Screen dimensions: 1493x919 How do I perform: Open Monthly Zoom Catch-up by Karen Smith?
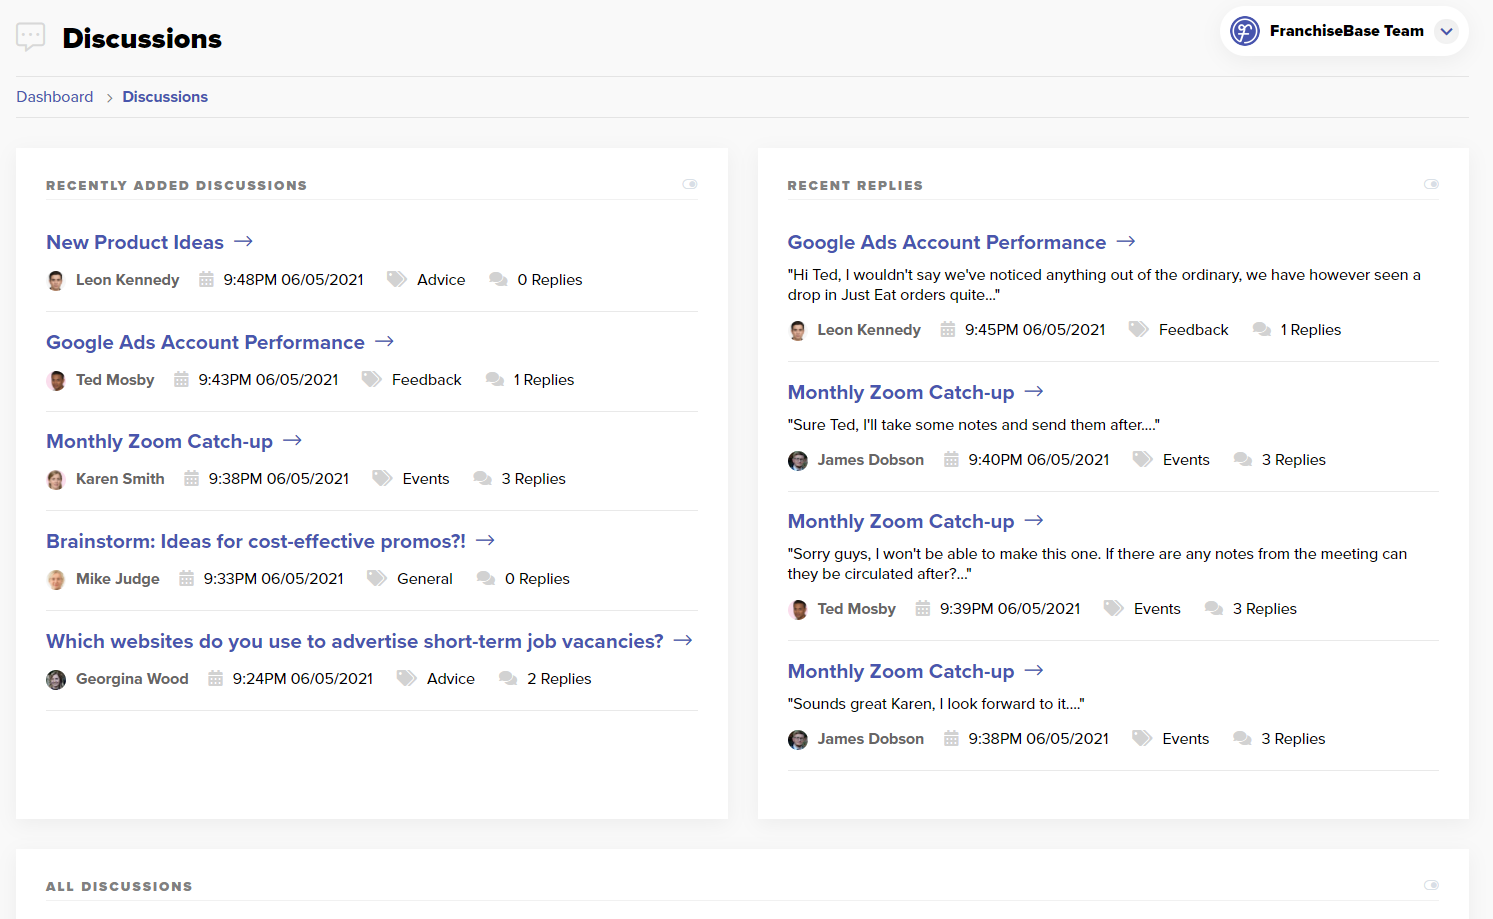point(159,441)
